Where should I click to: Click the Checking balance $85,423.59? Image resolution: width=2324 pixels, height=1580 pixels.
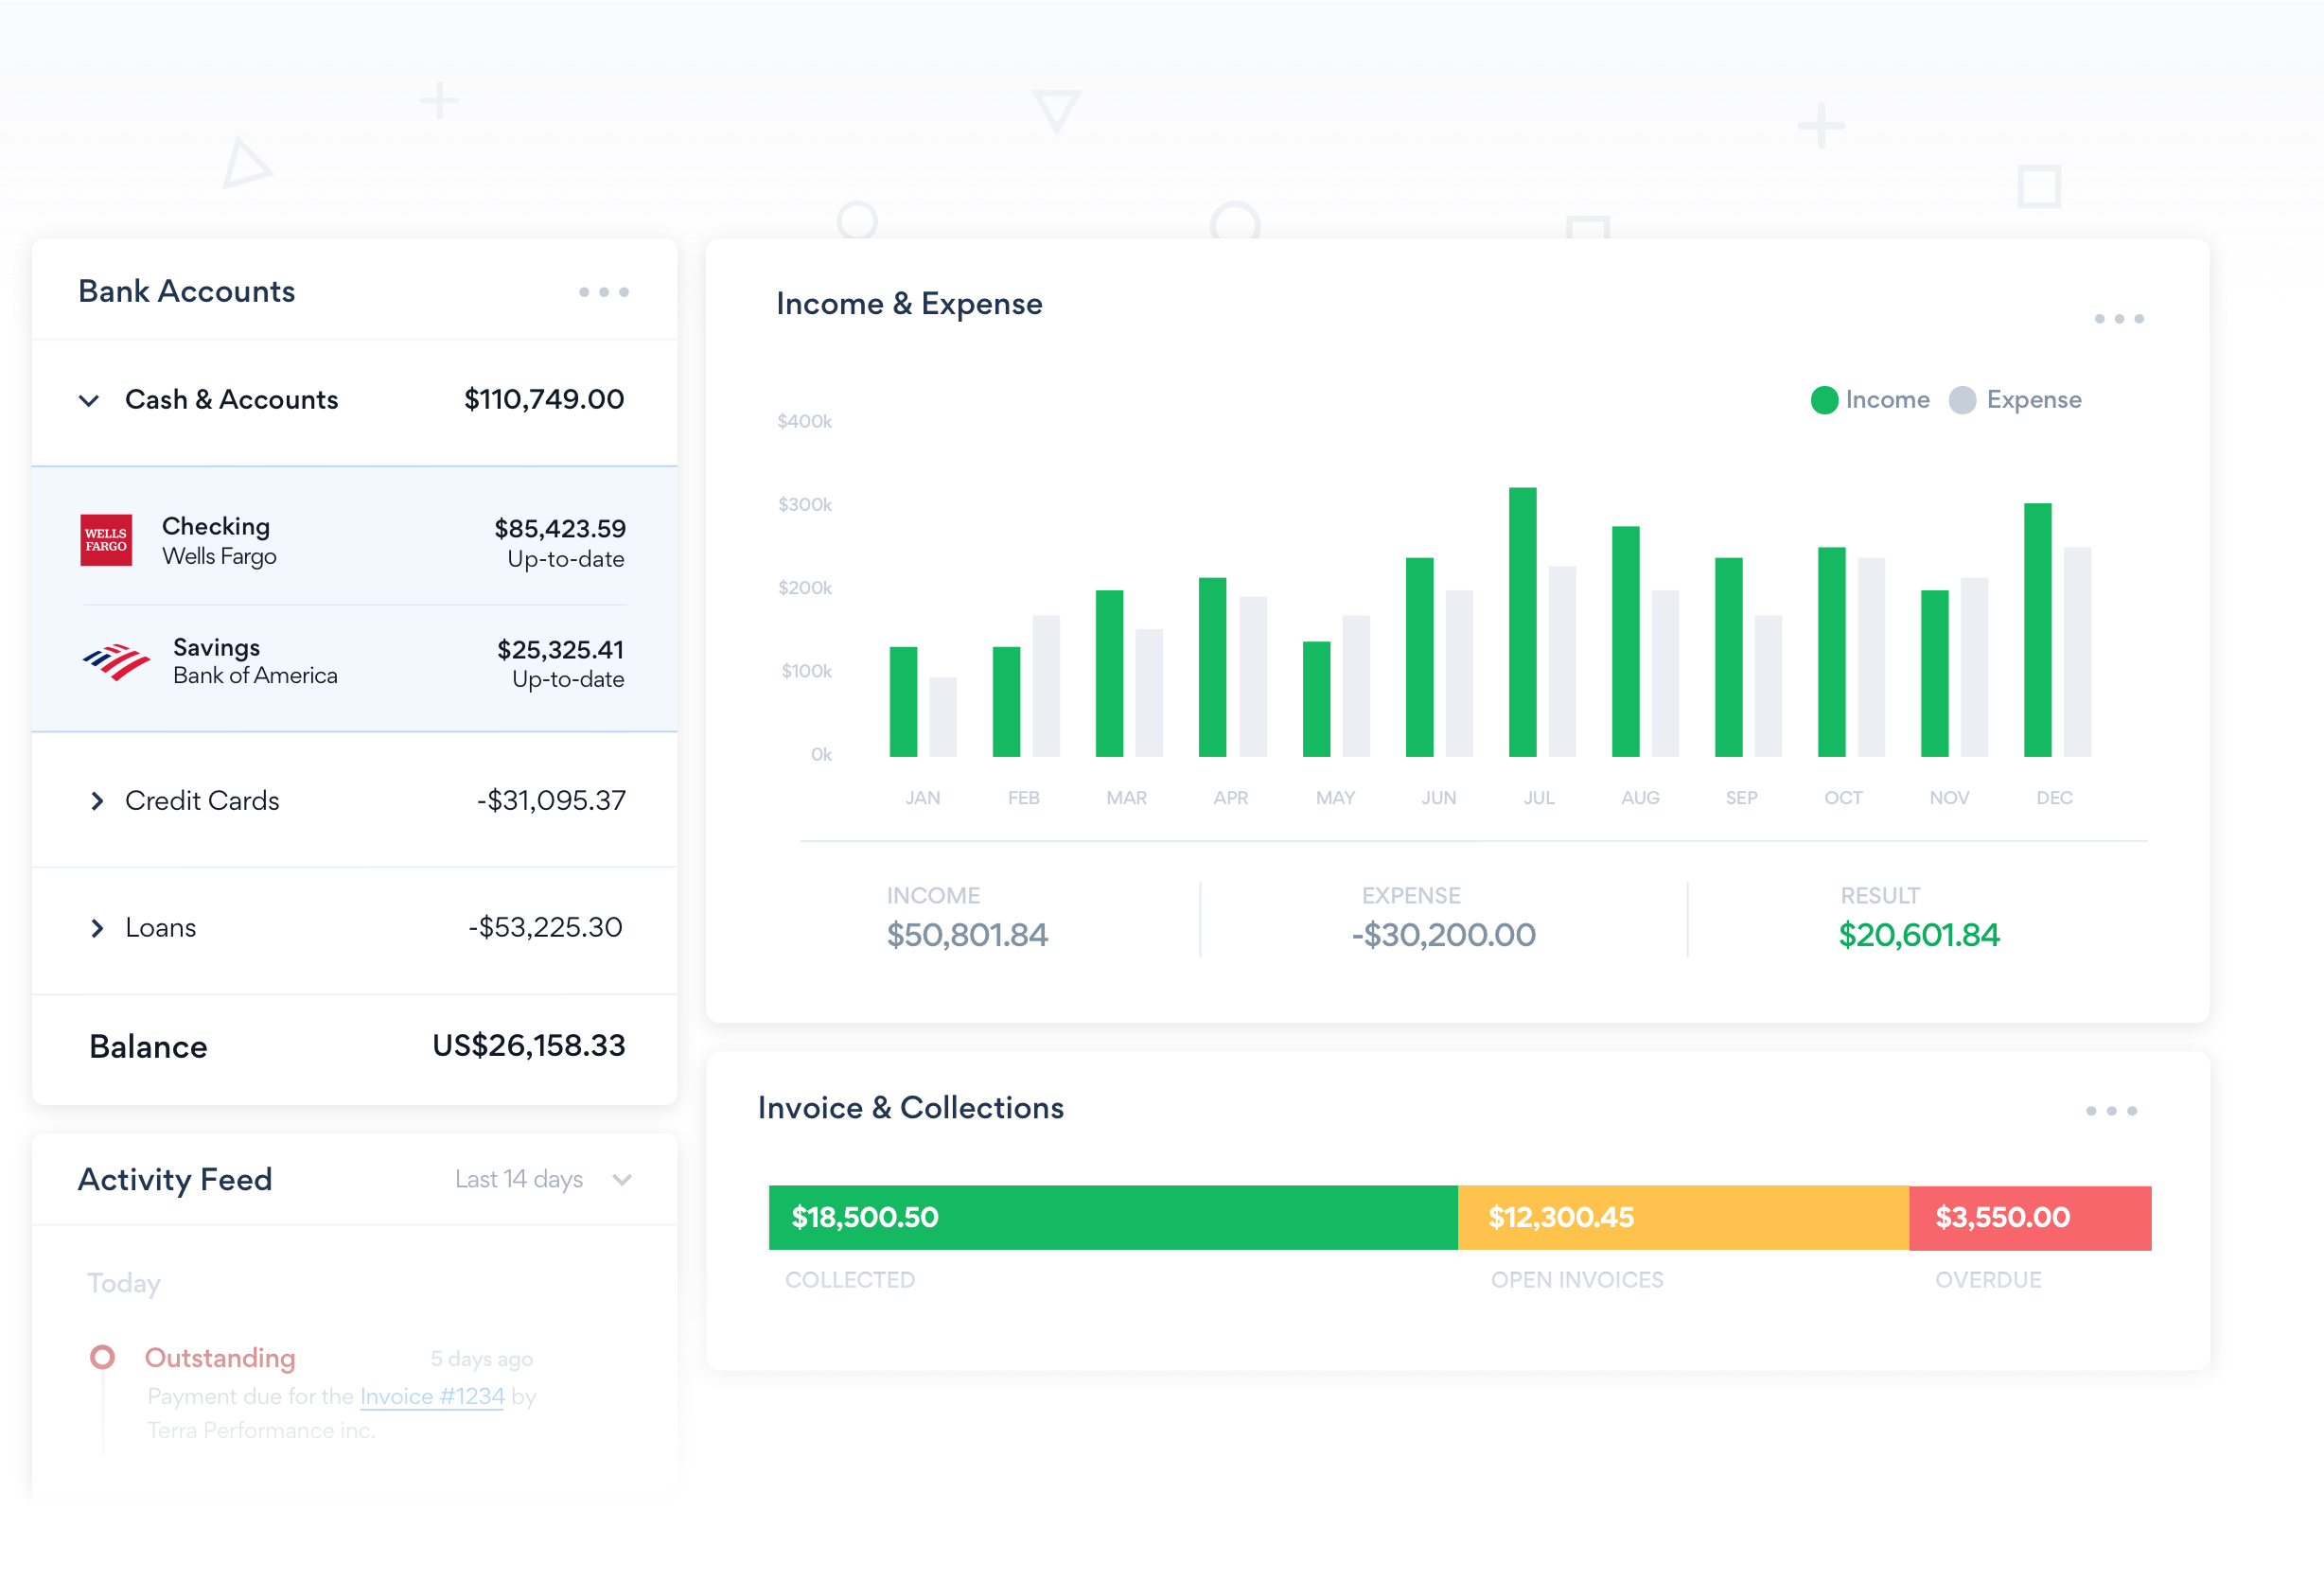tap(560, 528)
